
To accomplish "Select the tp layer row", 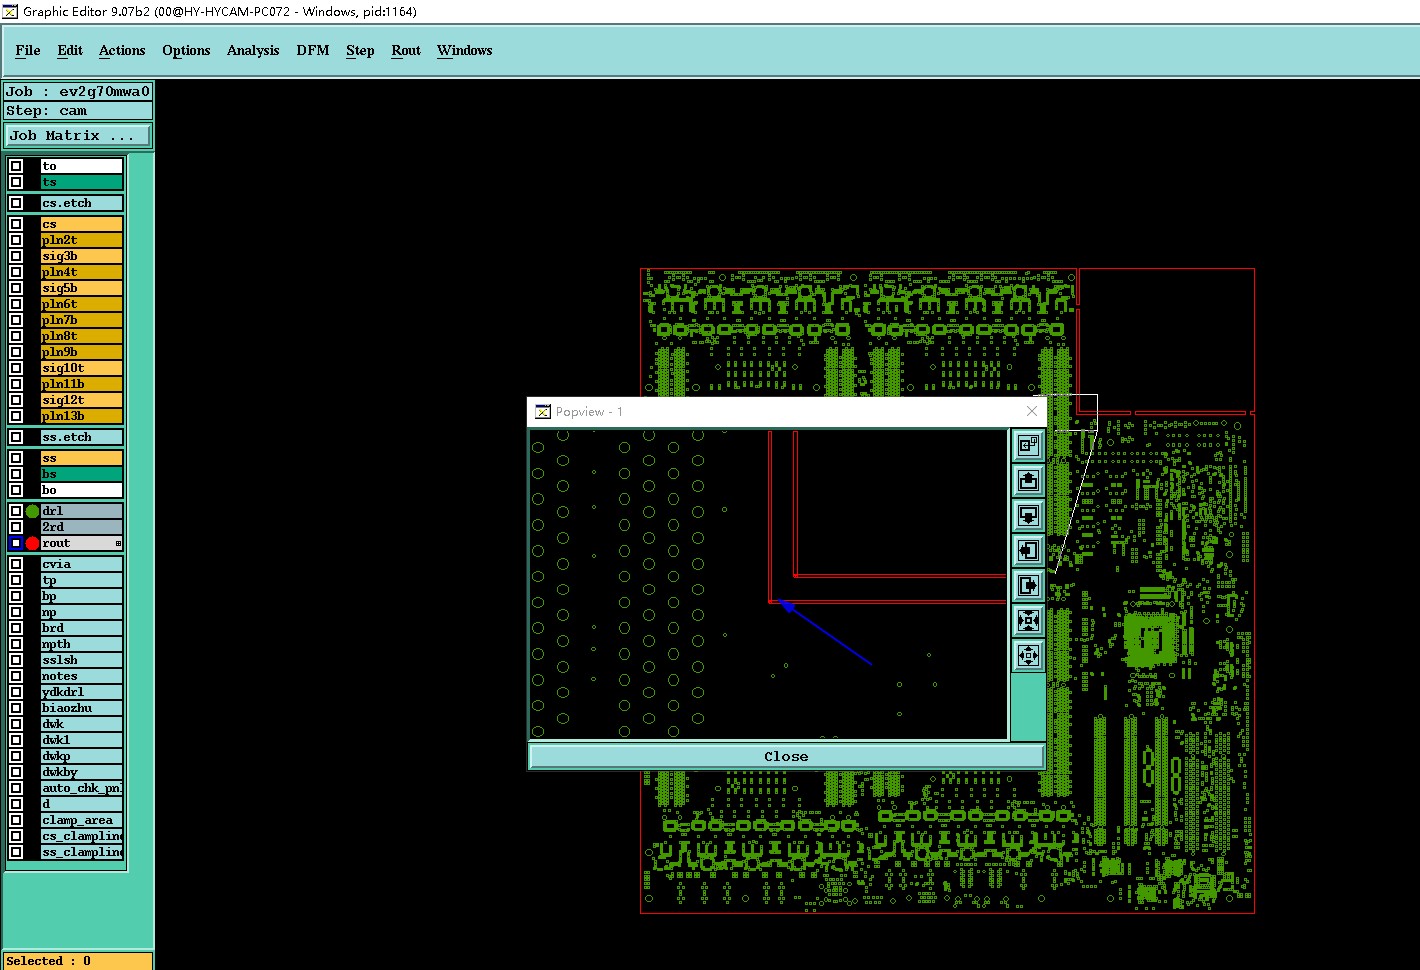I will click(x=82, y=580).
